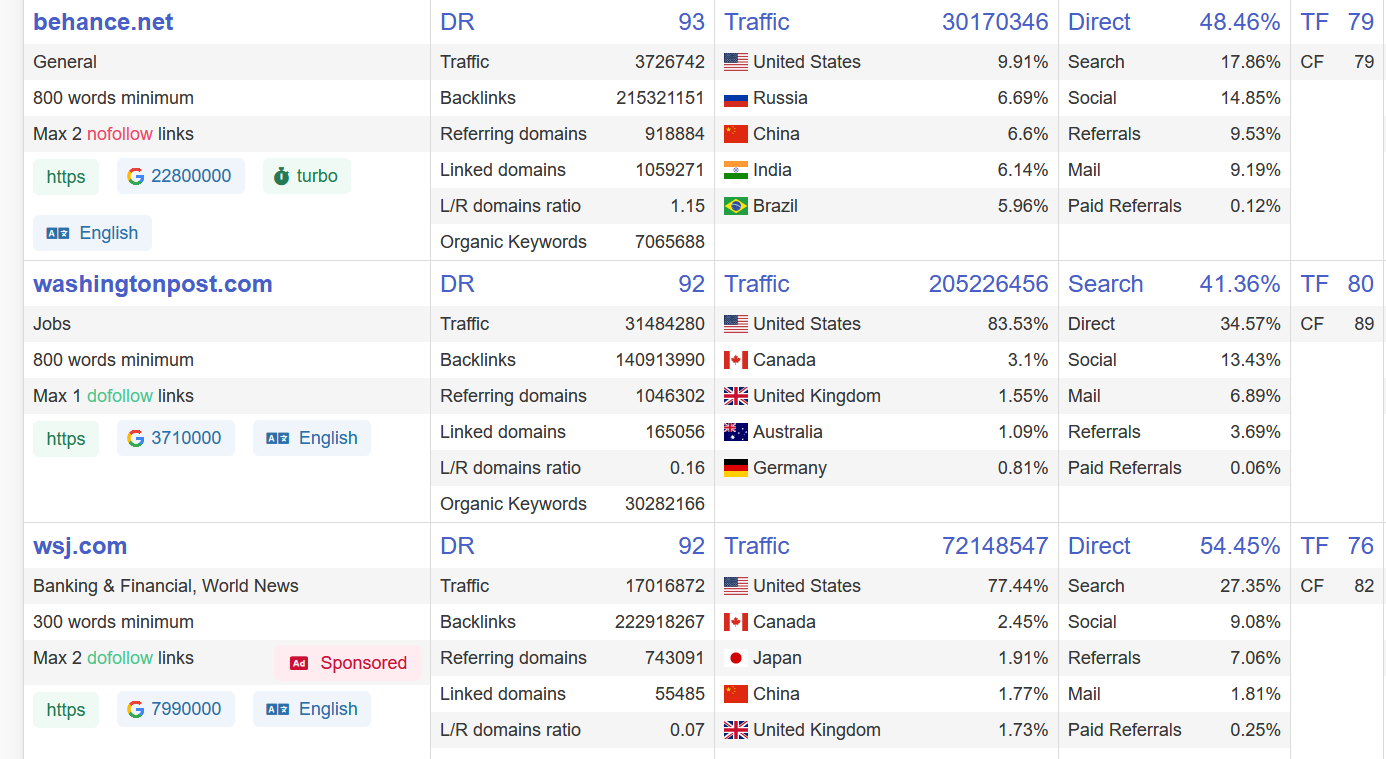
Task: Click the language icon in behance.net English badge
Action: (x=58, y=233)
